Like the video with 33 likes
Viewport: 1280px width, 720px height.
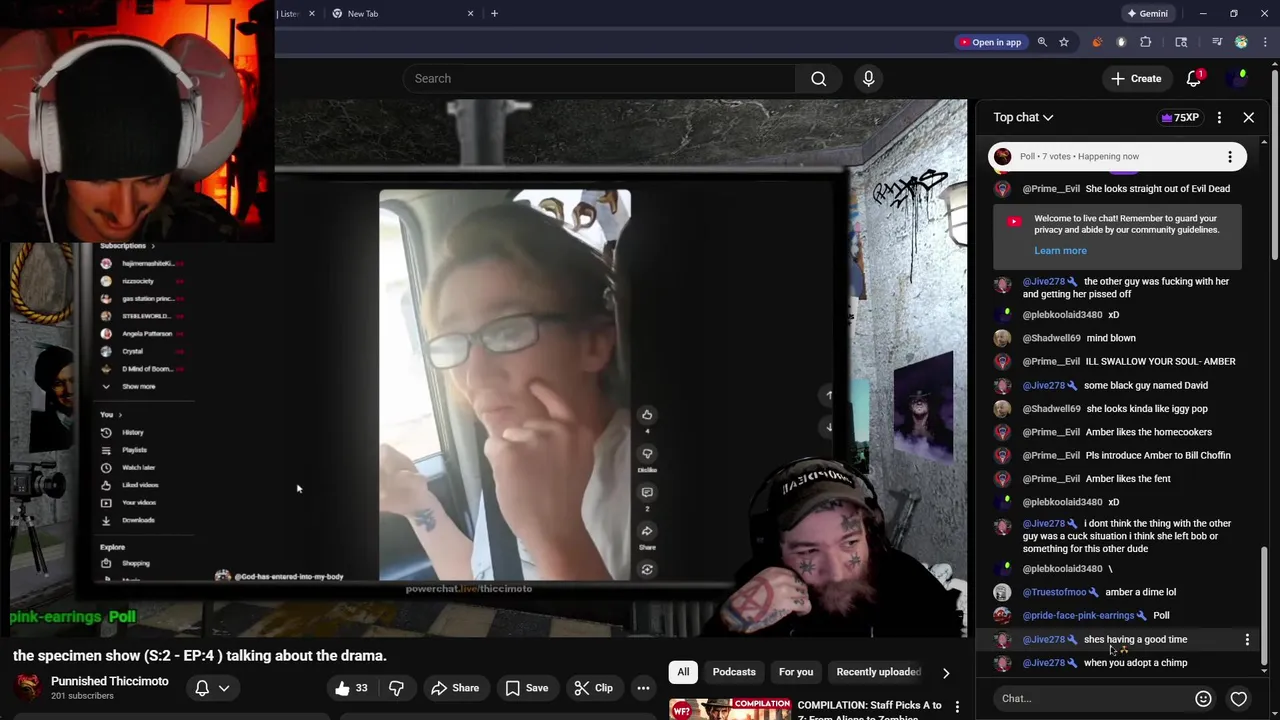(351, 688)
